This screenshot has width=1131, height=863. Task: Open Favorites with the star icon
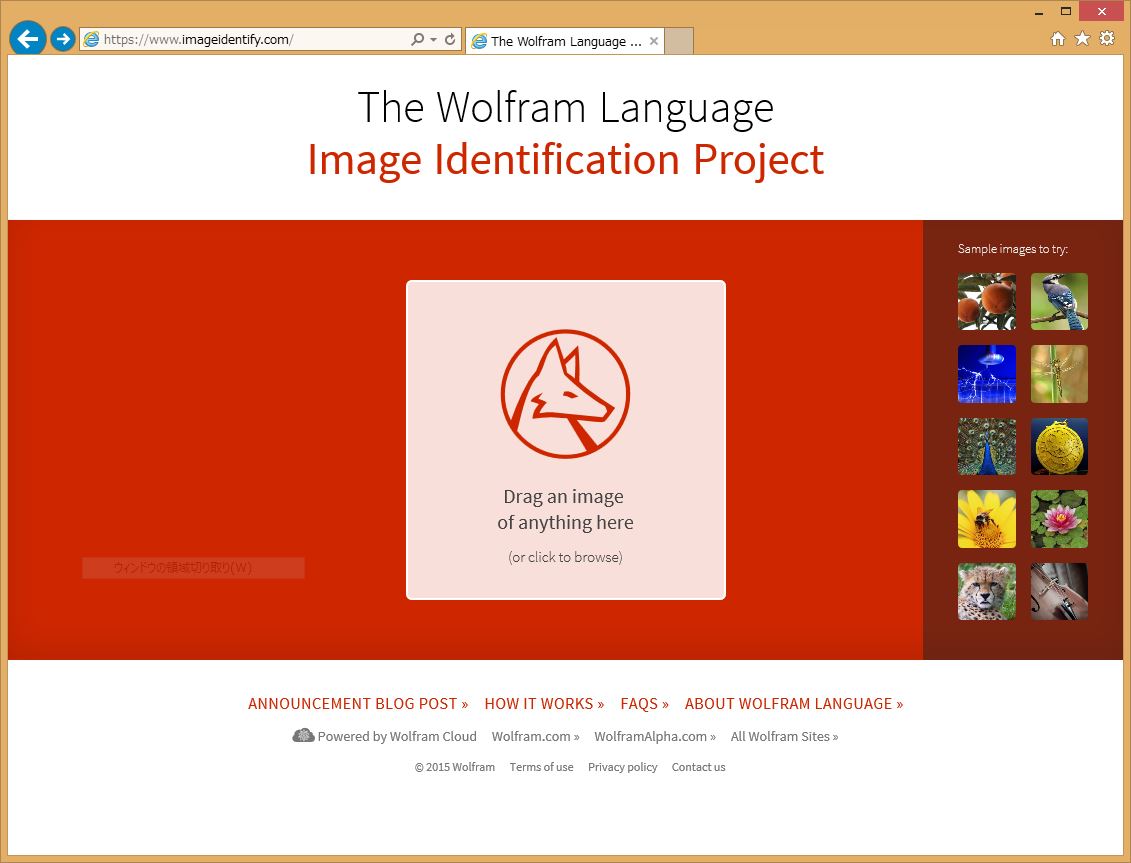pyautogui.click(x=1082, y=38)
